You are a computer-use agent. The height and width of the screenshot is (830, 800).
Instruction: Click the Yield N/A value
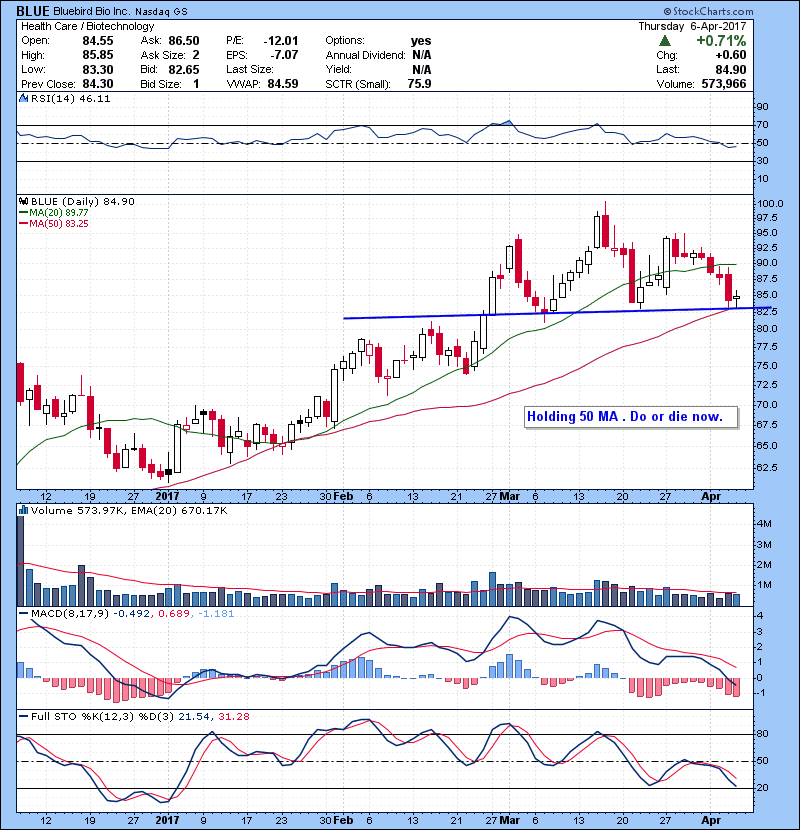(421, 69)
